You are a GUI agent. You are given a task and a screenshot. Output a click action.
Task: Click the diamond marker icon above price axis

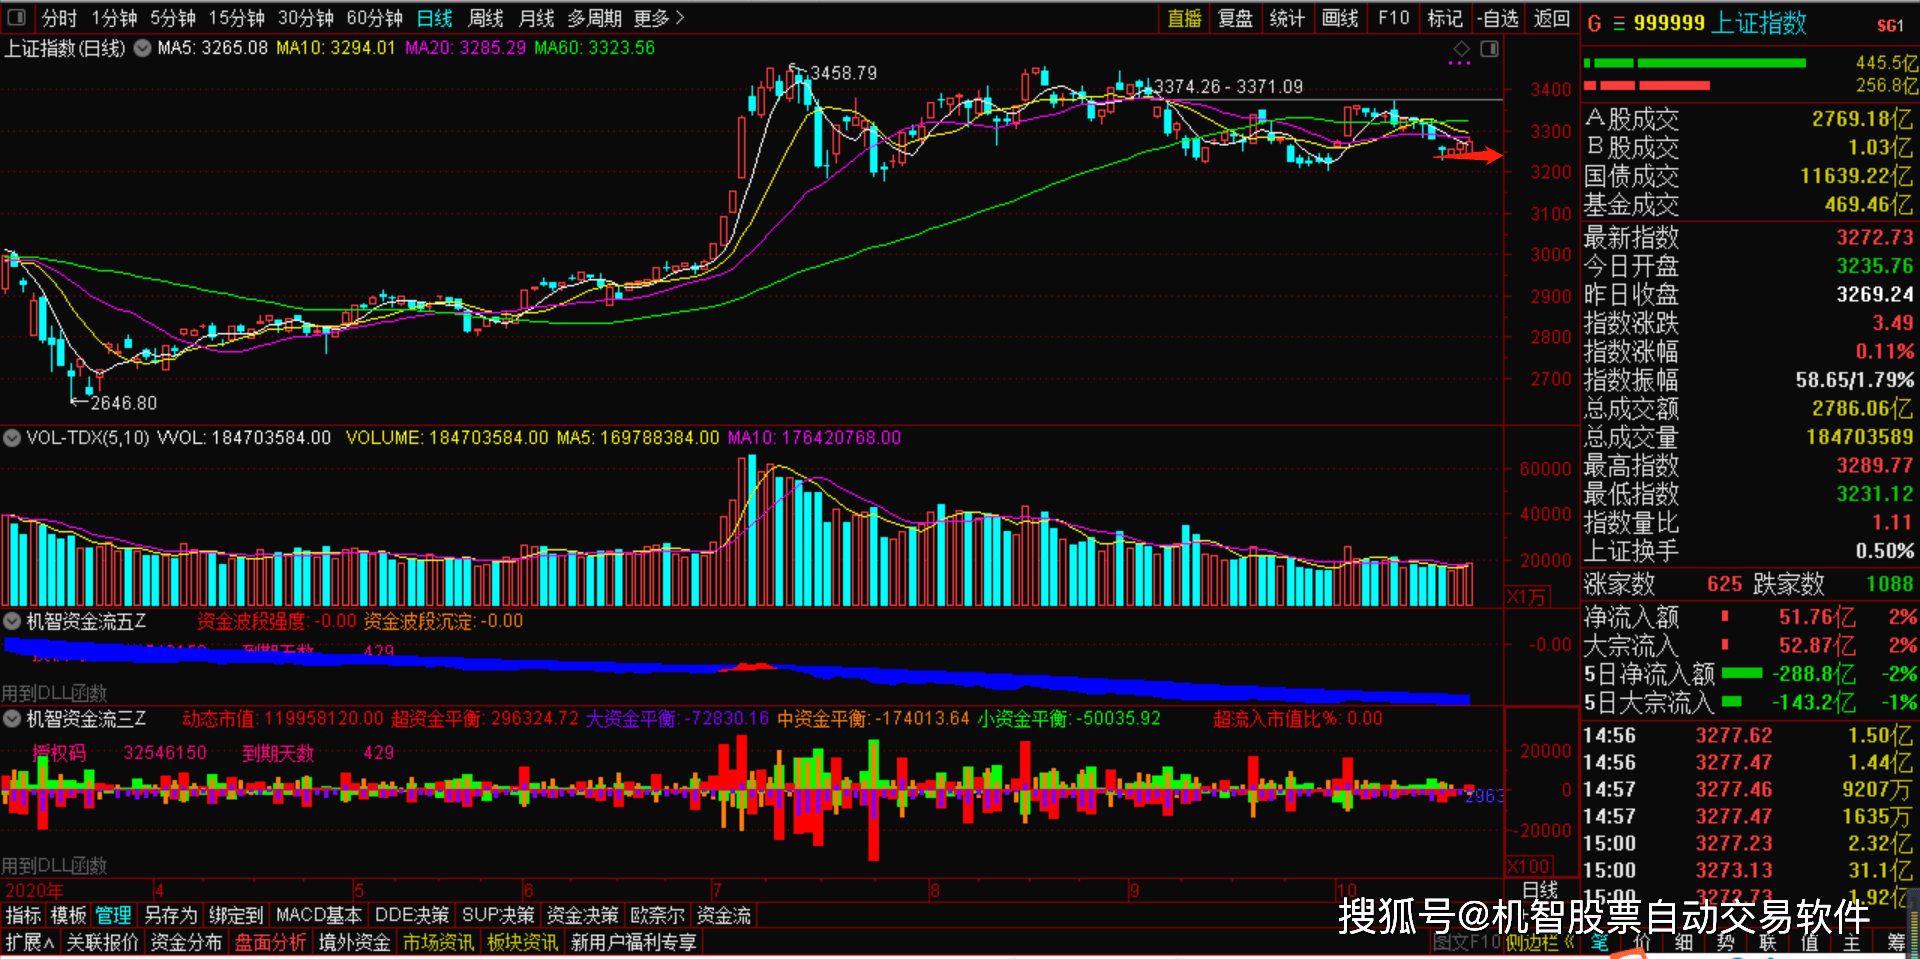(1461, 49)
